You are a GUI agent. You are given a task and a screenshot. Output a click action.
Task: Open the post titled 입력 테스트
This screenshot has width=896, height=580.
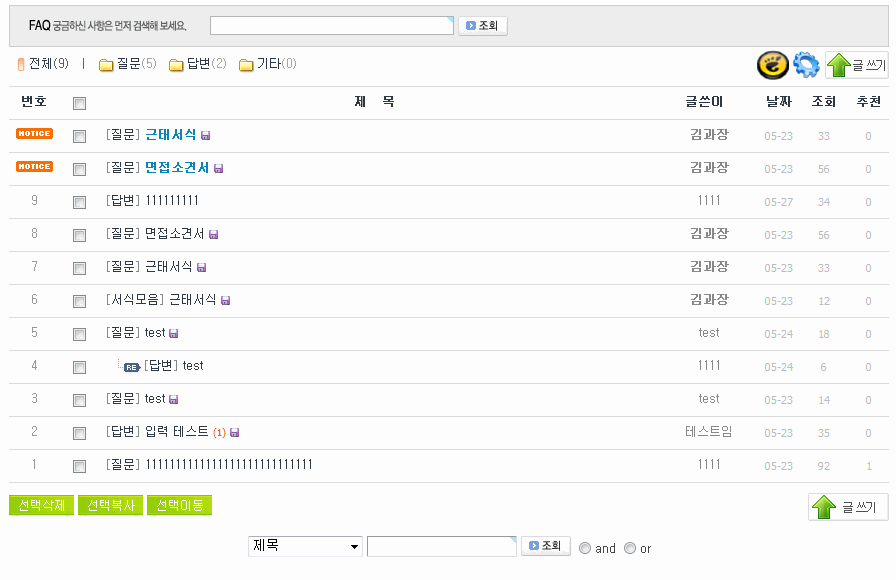(177, 432)
